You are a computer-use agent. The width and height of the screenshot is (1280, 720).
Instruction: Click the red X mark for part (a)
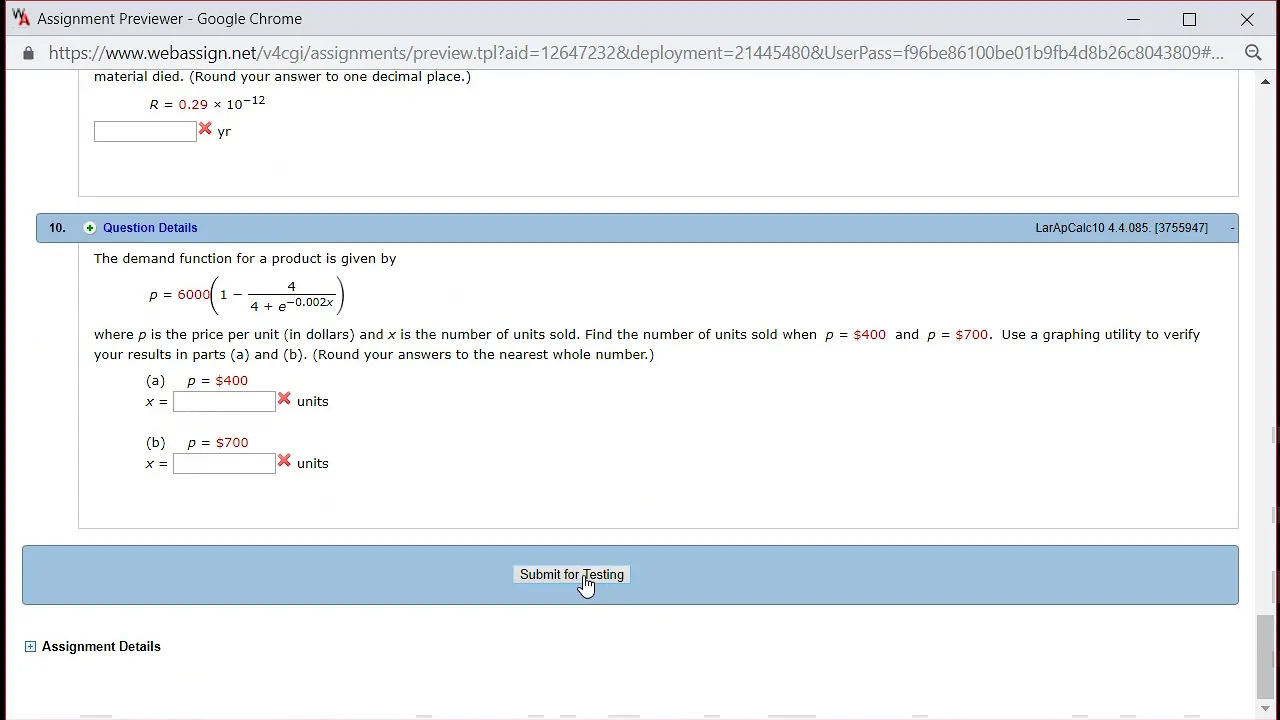coord(284,399)
